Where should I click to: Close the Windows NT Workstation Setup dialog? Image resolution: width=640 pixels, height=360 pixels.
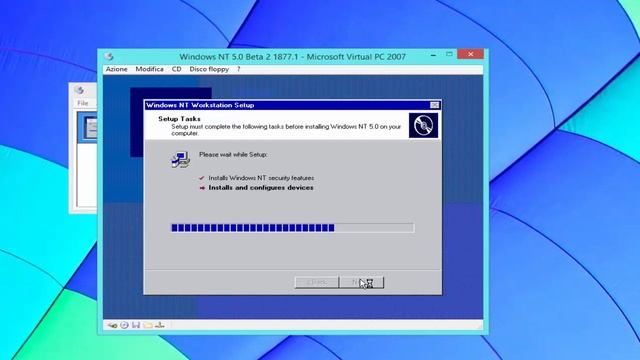tap(435, 105)
